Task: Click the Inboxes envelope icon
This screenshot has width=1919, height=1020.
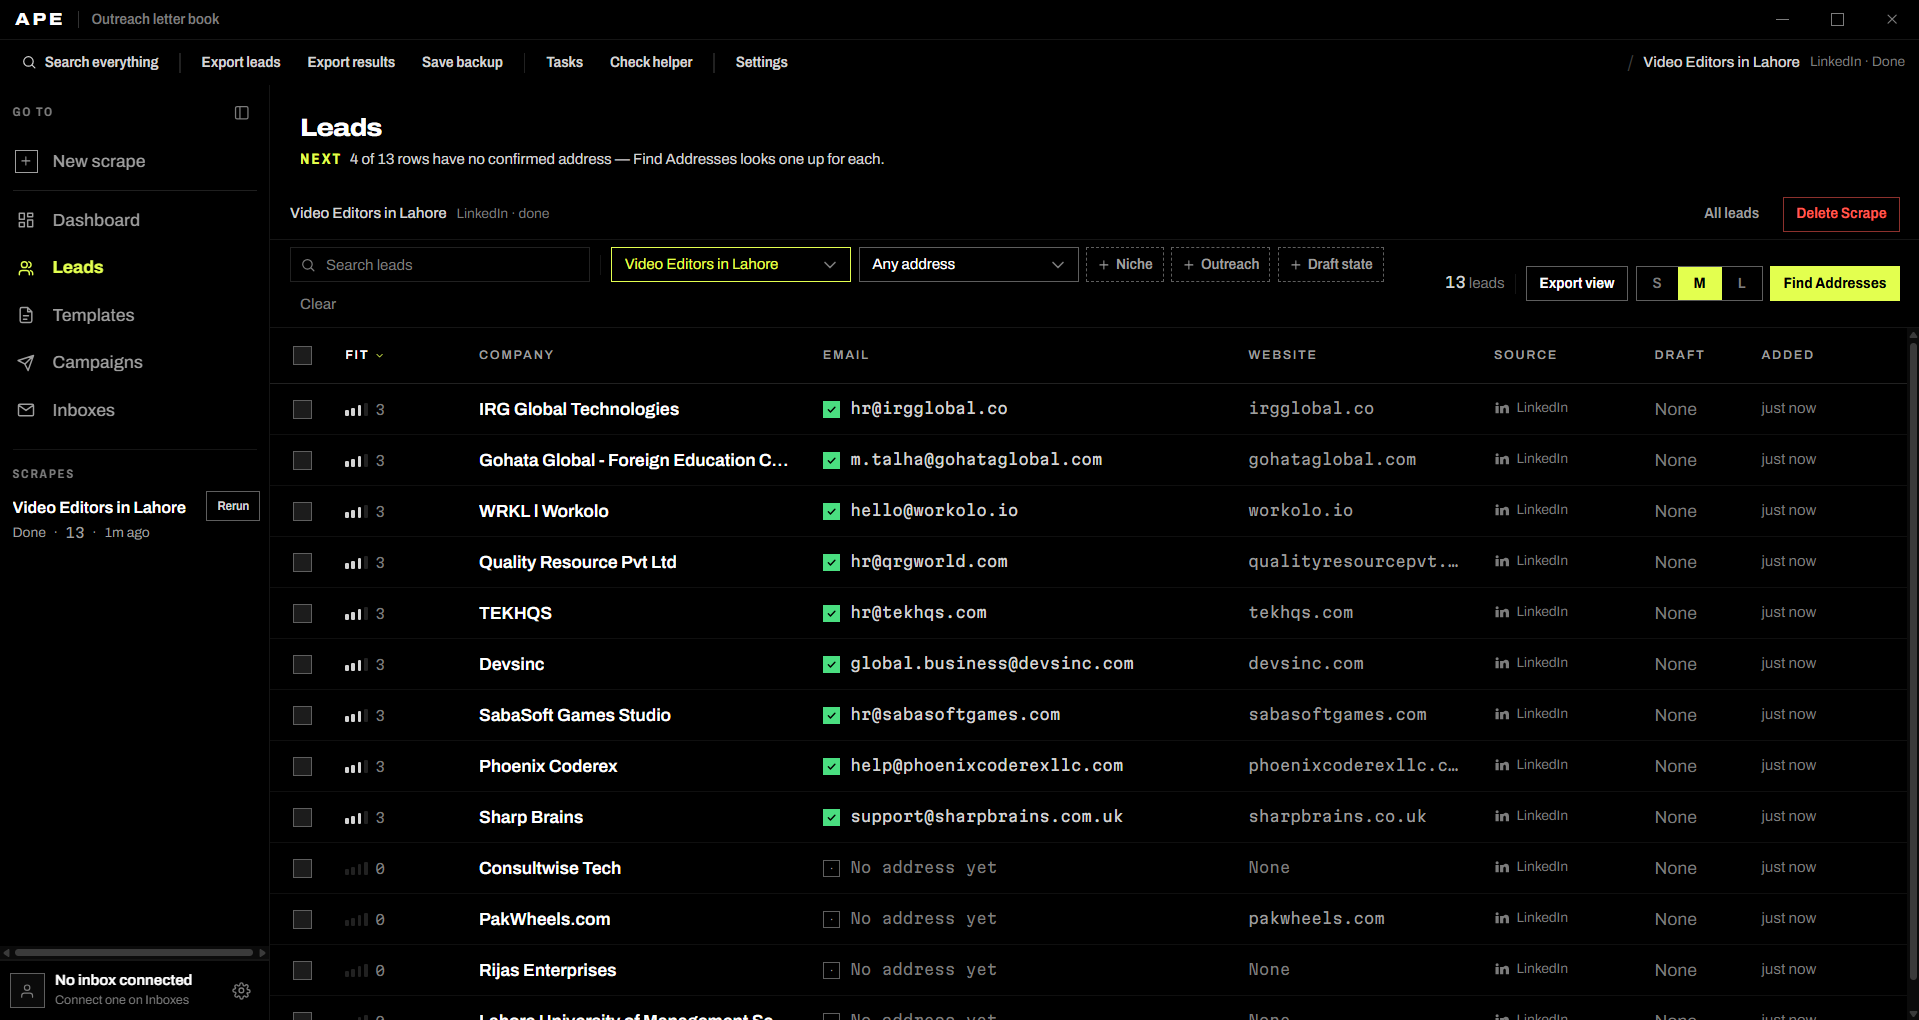Action: coord(26,410)
